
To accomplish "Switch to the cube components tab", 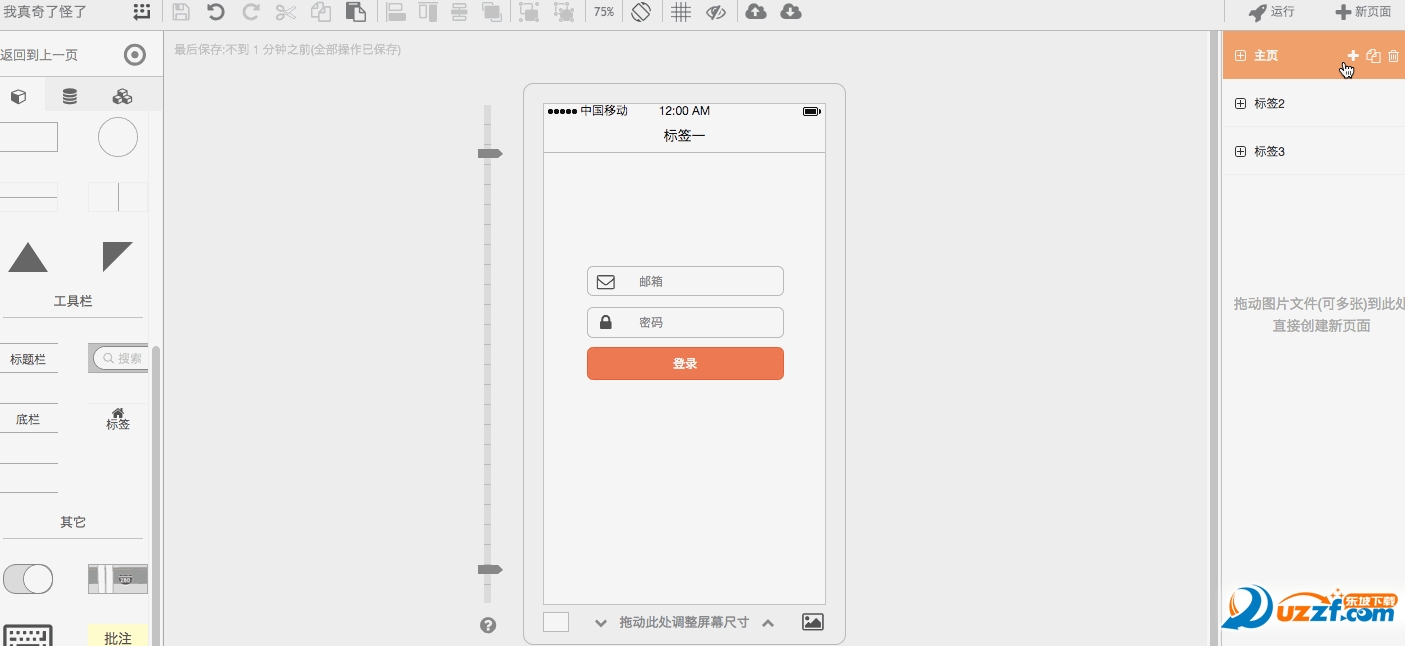I will coord(19,97).
